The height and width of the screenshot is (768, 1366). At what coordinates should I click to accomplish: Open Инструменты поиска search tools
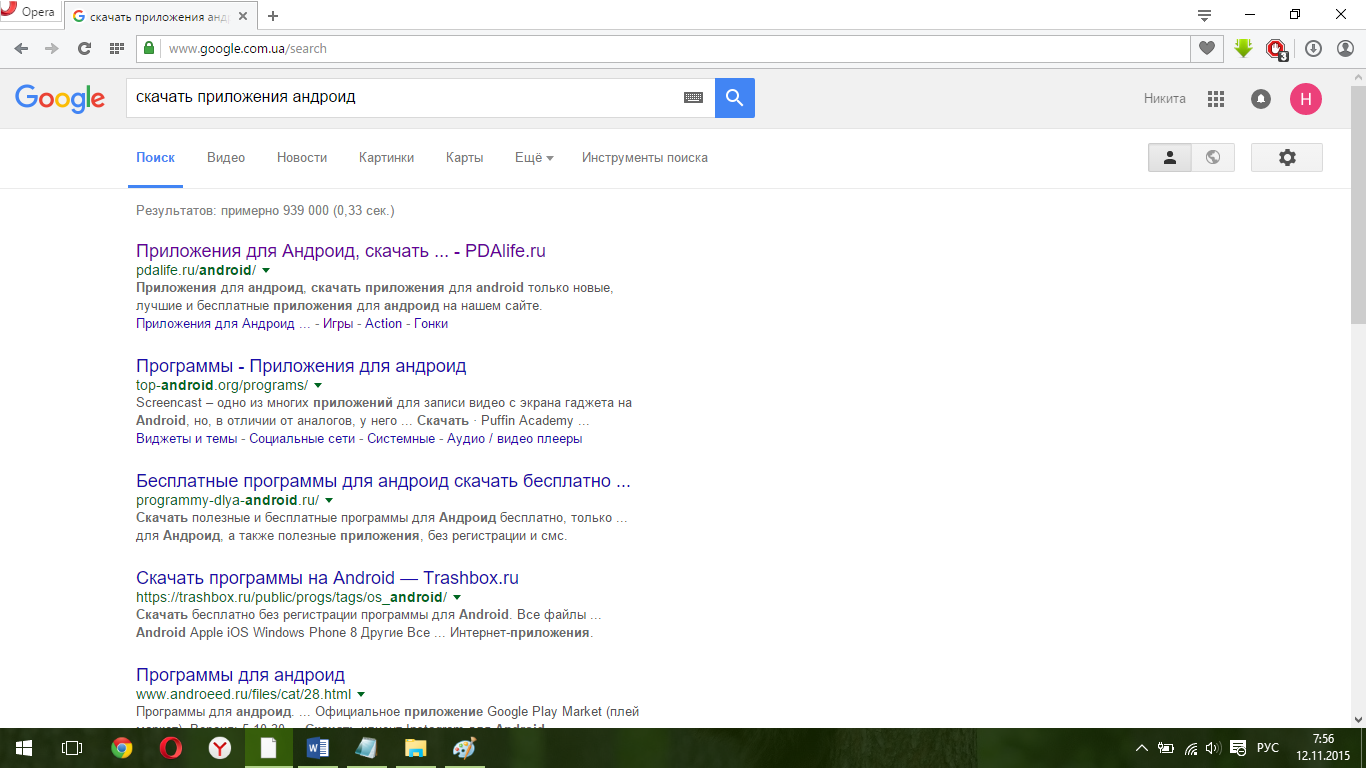coord(644,158)
